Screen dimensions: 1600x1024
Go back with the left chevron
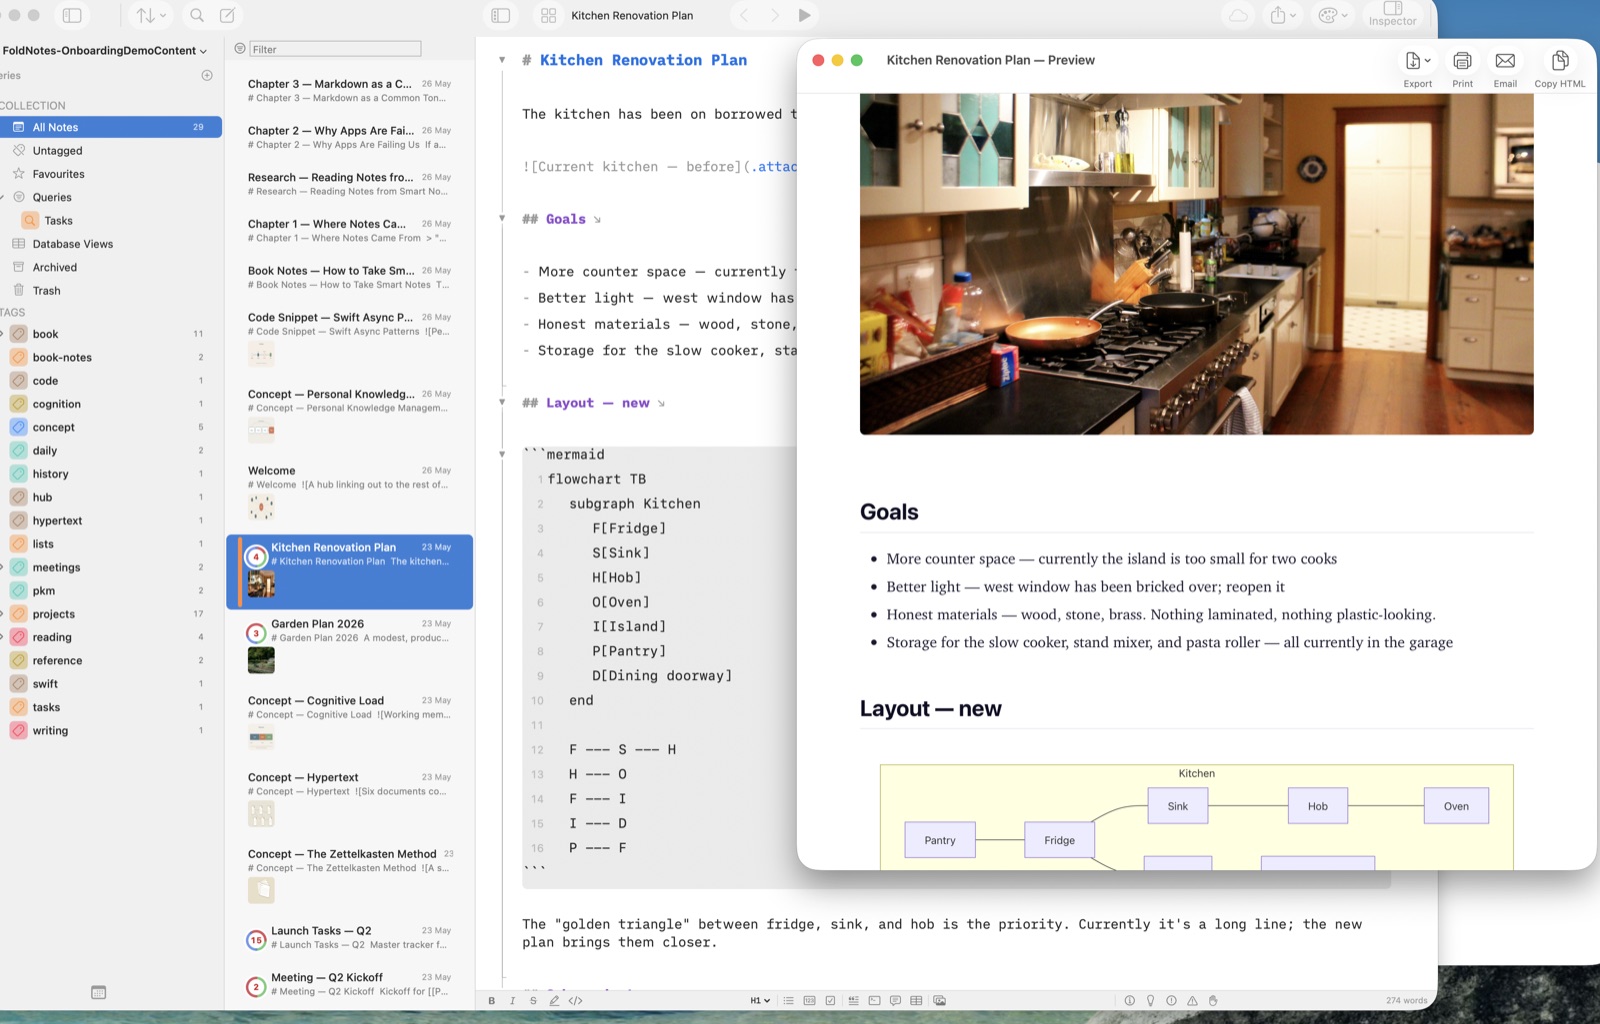click(743, 15)
